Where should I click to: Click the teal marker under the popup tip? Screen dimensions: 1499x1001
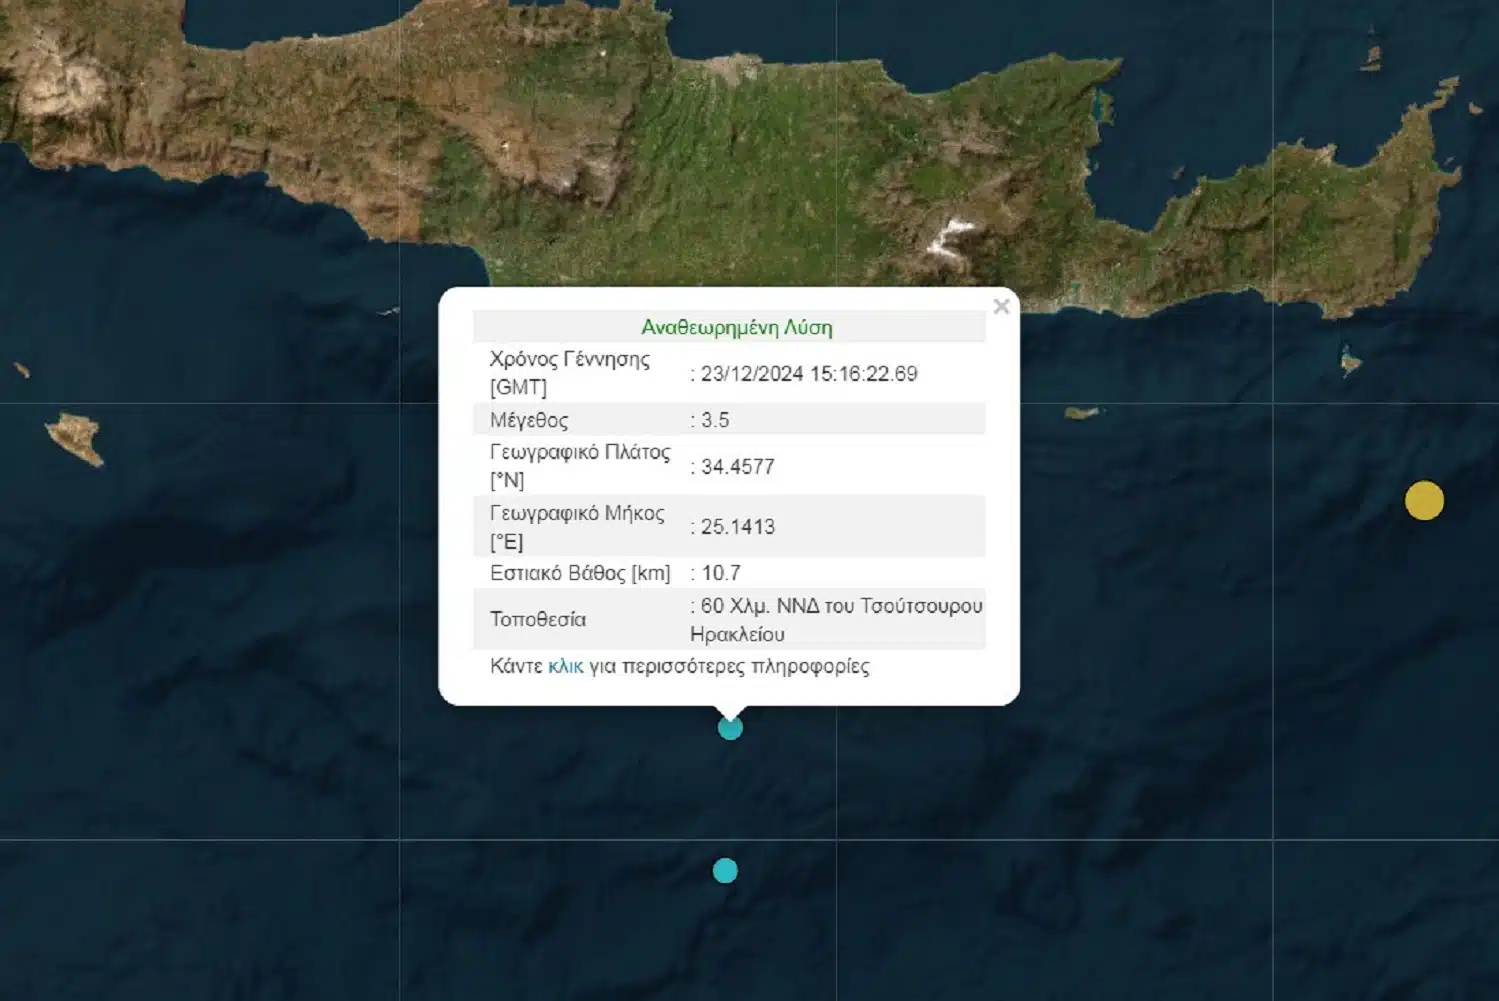[x=730, y=728]
